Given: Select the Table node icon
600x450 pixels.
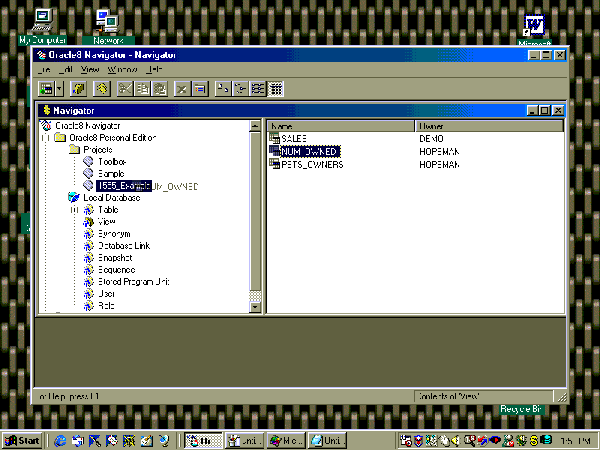Looking at the screenshot, I should tap(88, 210).
